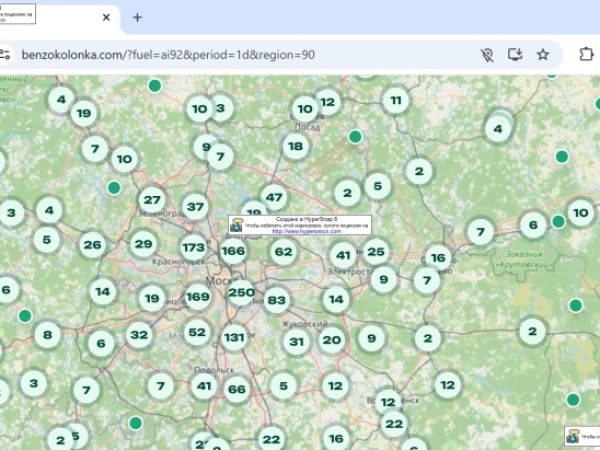Bookmark this page with the star

[x=543, y=54]
